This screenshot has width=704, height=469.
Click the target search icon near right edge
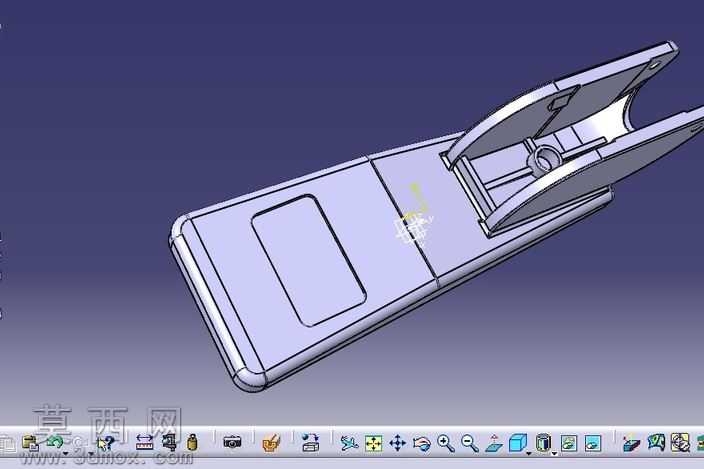[680, 443]
